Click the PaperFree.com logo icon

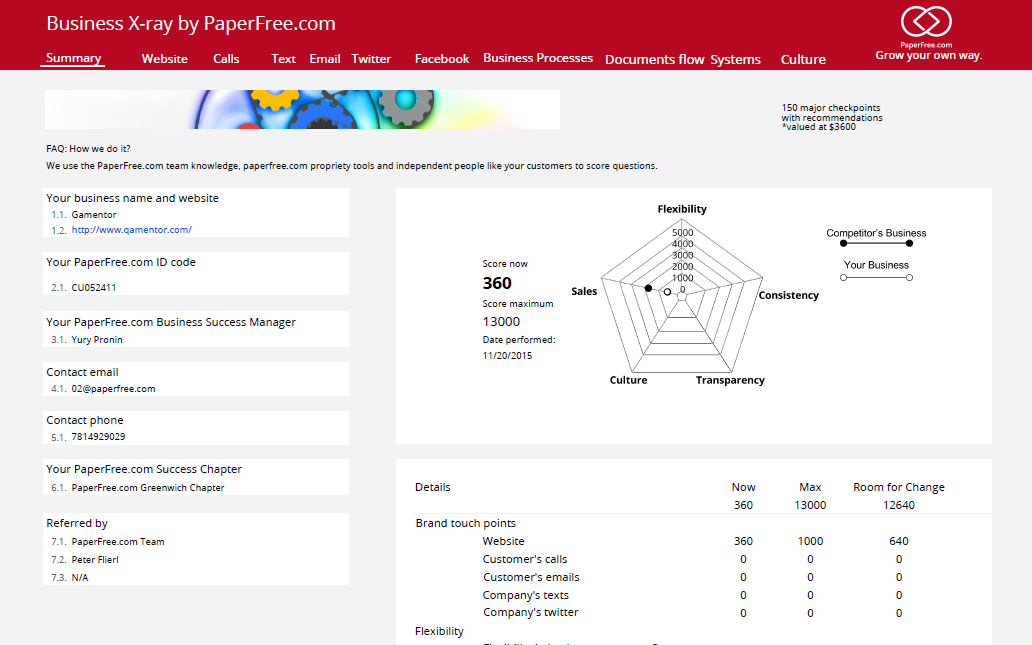pyautogui.click(x=926, y=22)
